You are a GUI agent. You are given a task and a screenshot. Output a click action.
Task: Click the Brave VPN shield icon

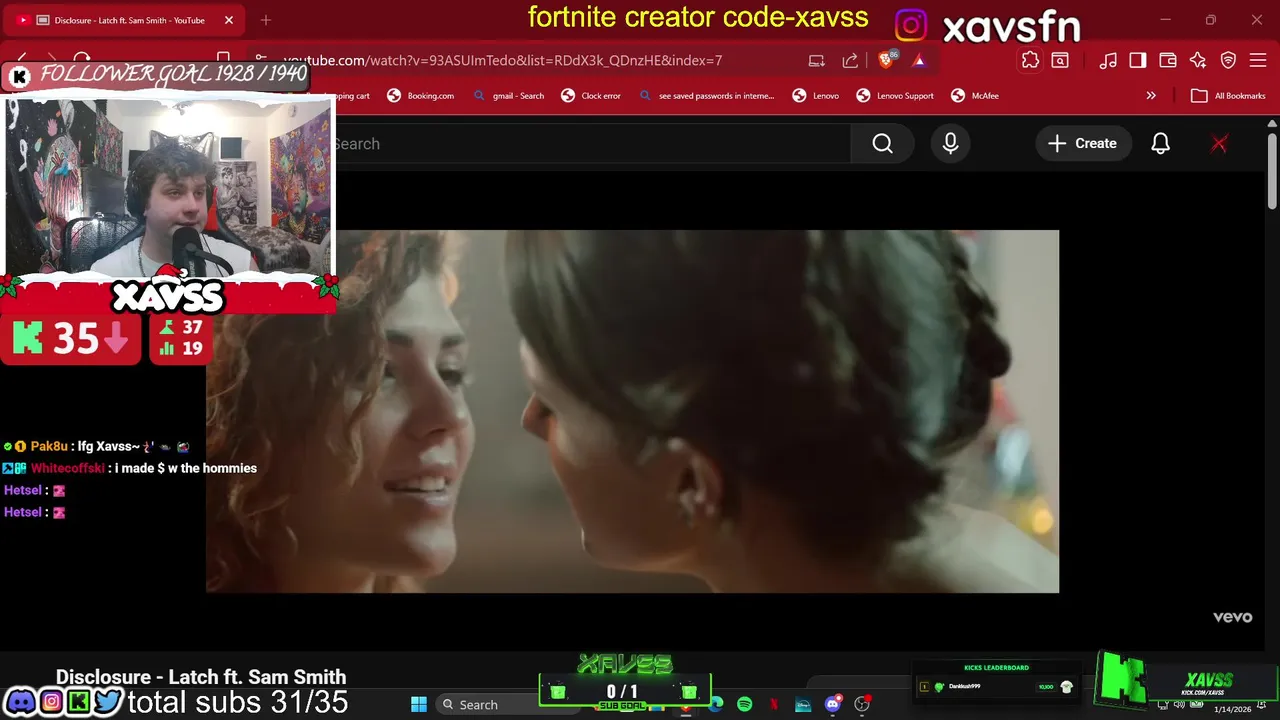(1228, 60)
